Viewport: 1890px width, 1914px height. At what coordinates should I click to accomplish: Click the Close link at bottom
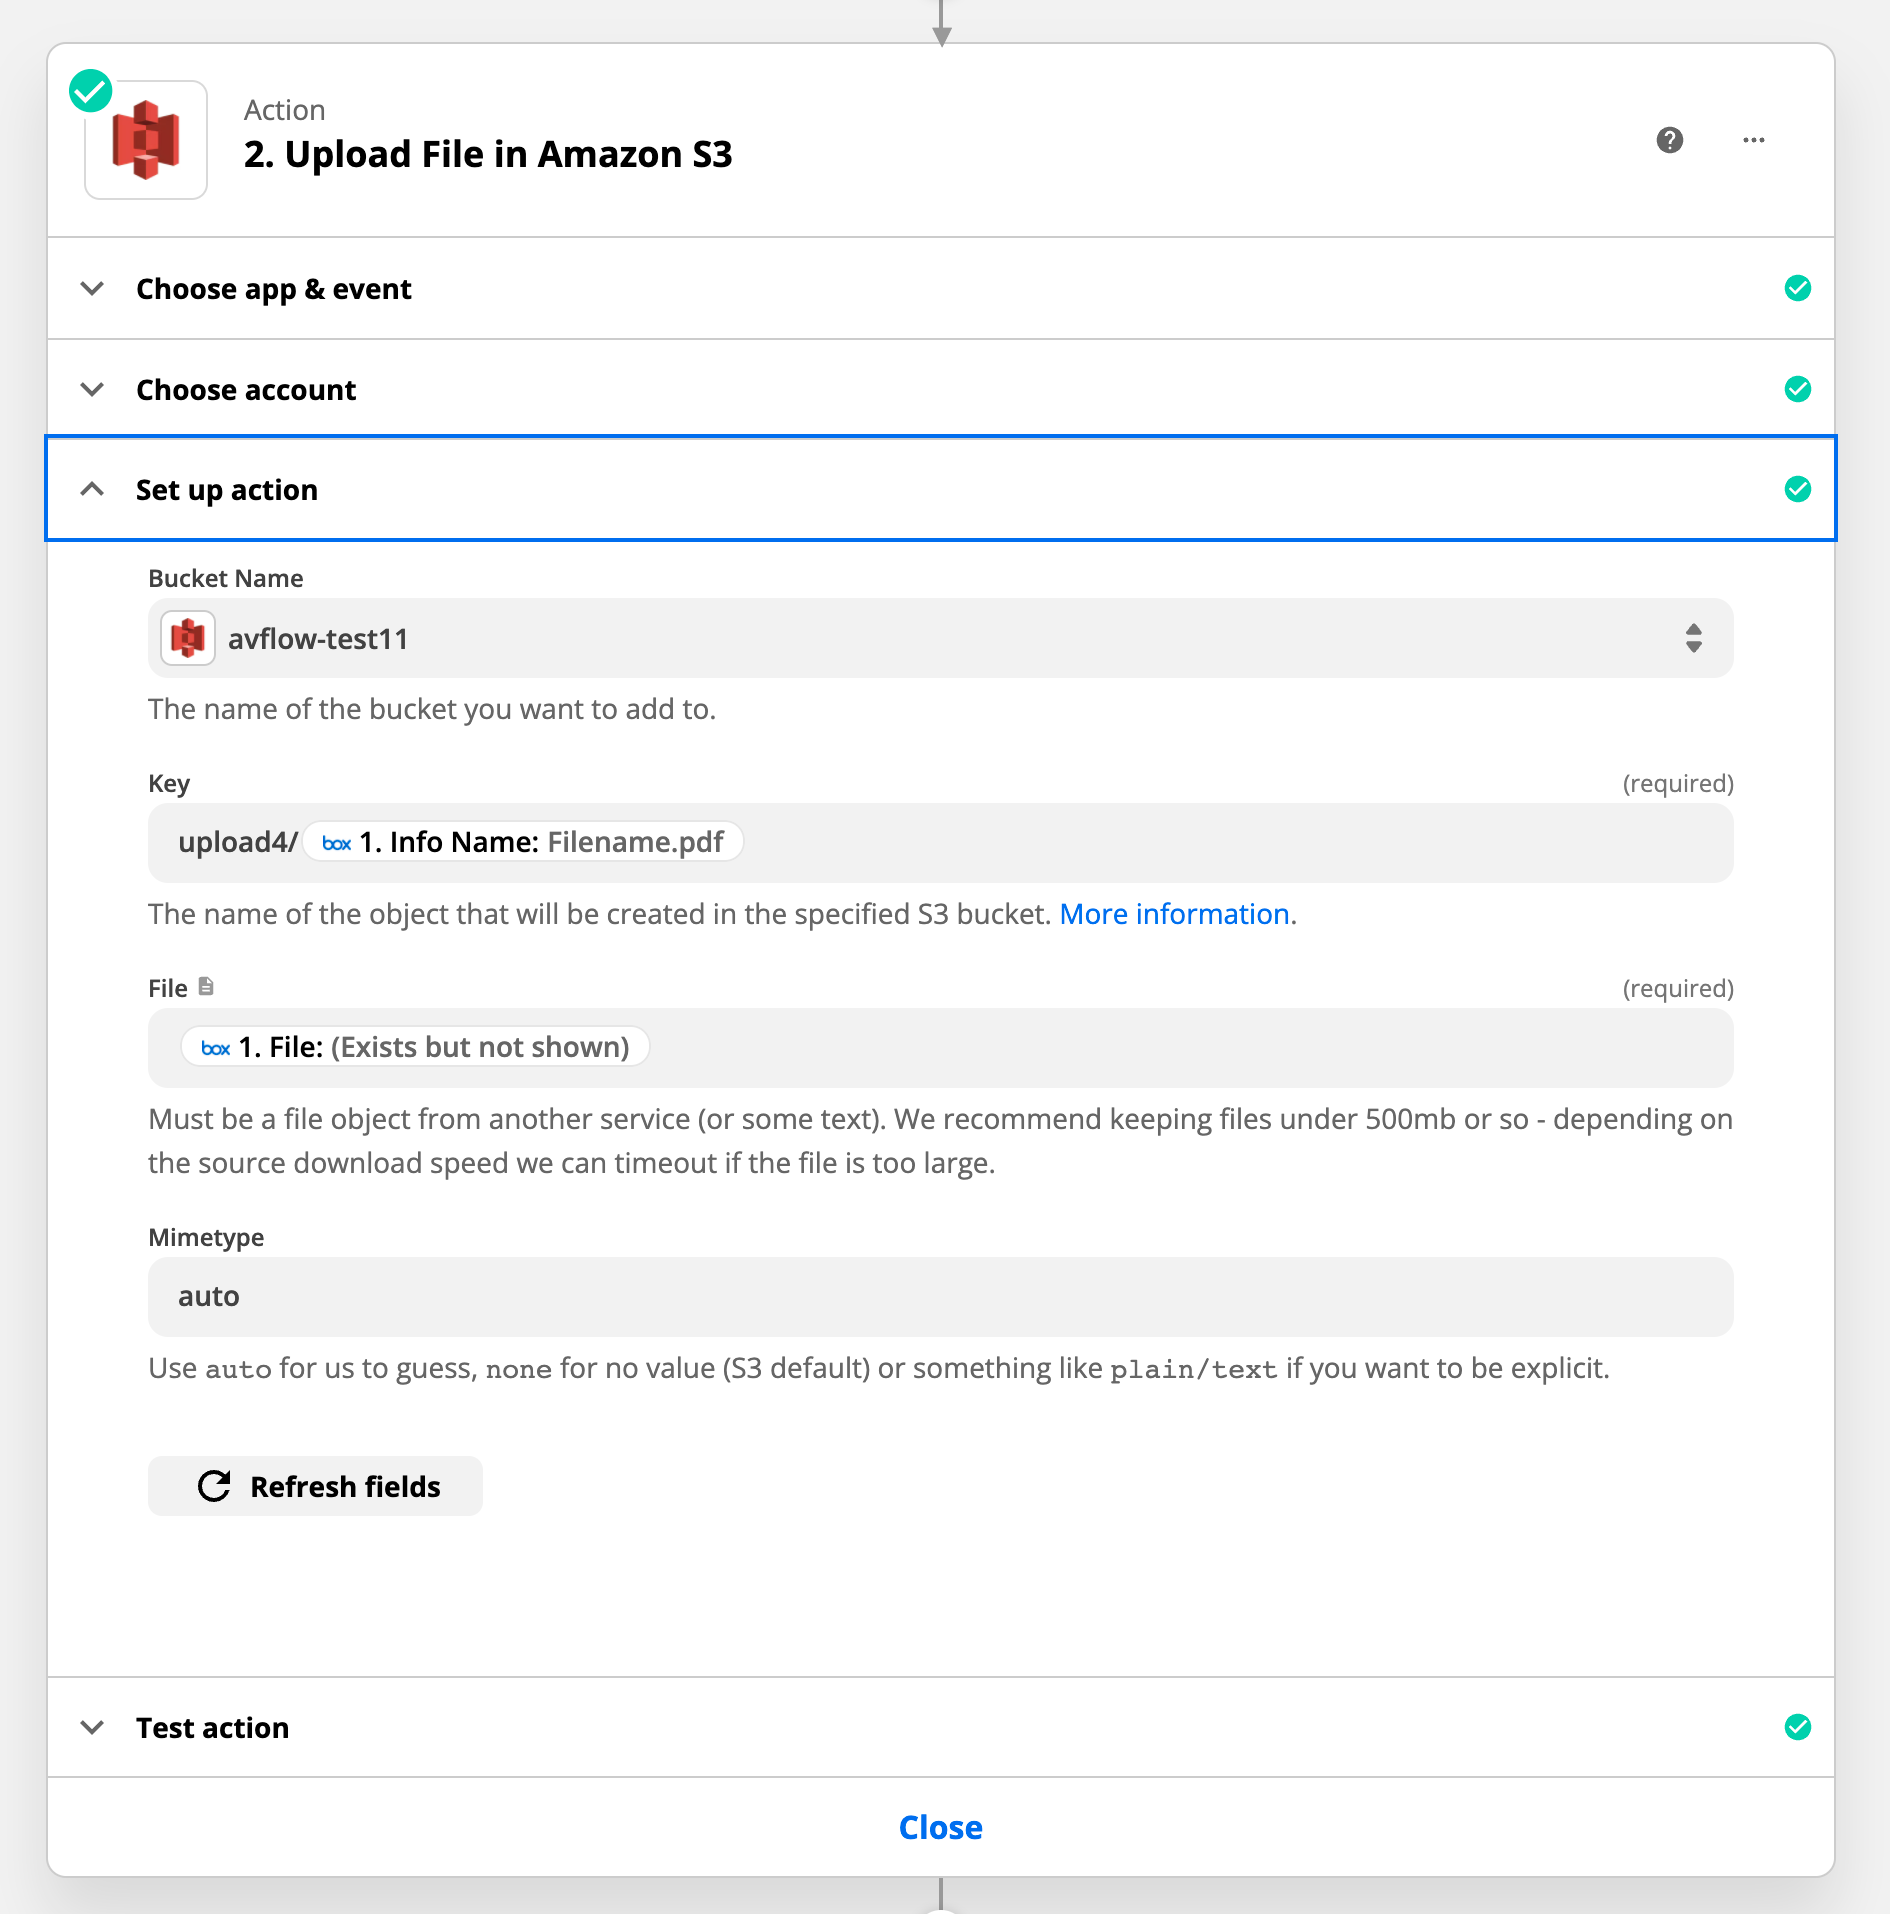click(x=940, y=1827)
